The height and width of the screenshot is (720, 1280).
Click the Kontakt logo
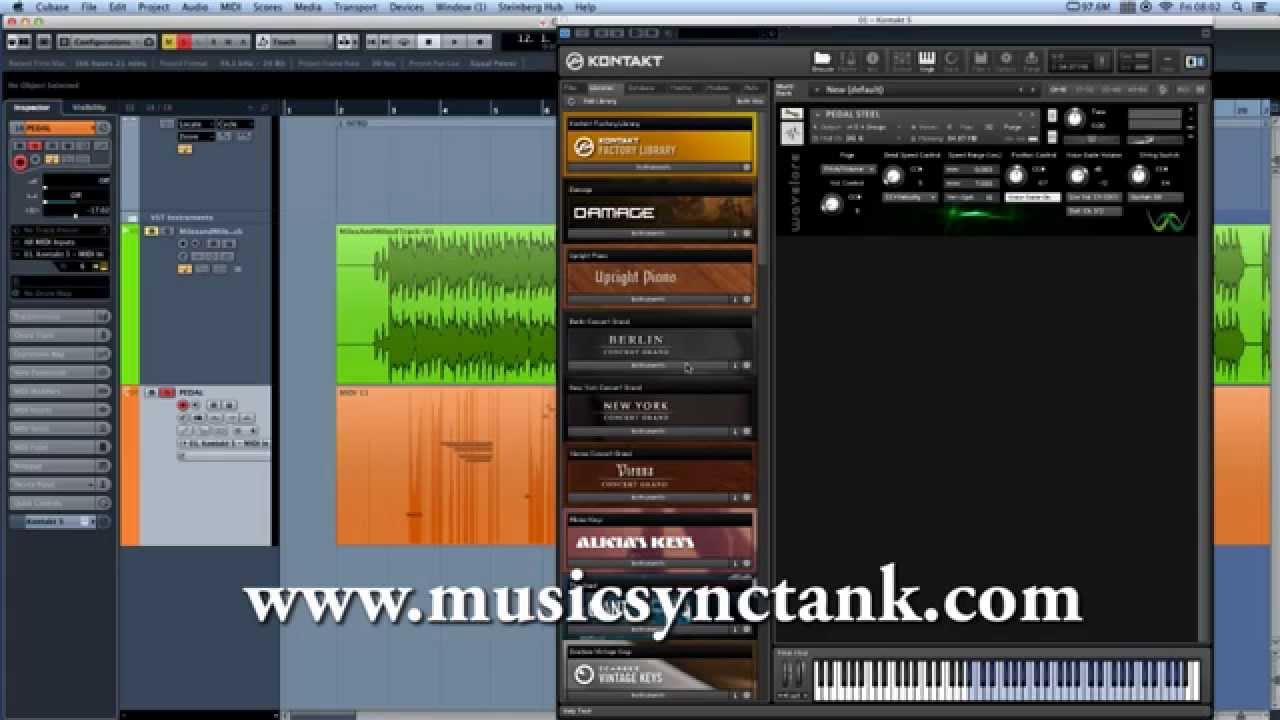tap(614, 61)
